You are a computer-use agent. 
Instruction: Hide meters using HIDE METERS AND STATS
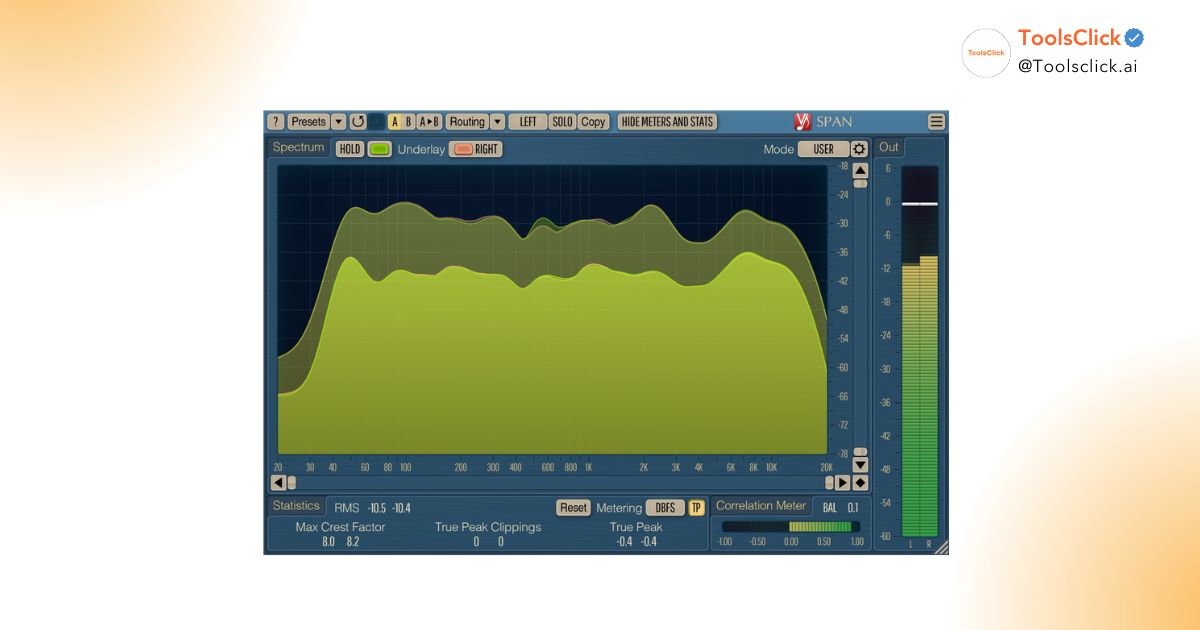tap(665, 121)
